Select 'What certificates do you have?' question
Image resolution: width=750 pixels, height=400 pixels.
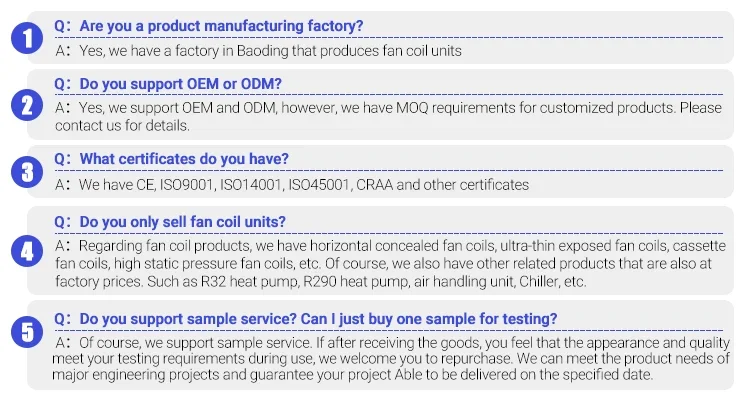click(x=184, y=158)
